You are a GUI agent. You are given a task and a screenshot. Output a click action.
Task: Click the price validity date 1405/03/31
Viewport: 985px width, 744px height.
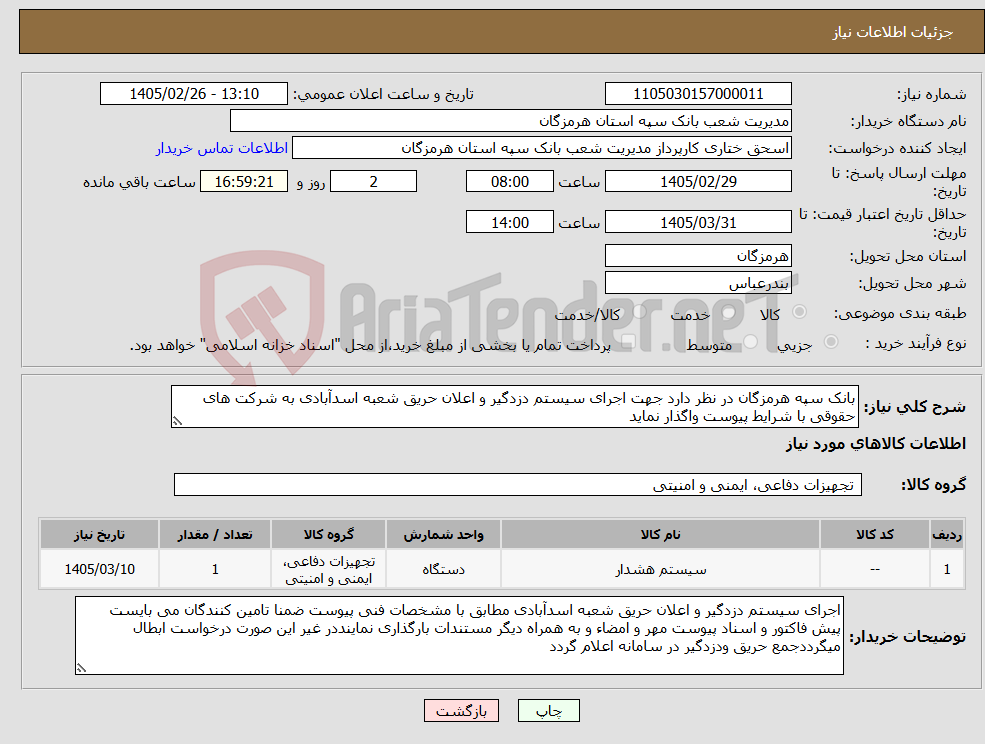[698, 222]
